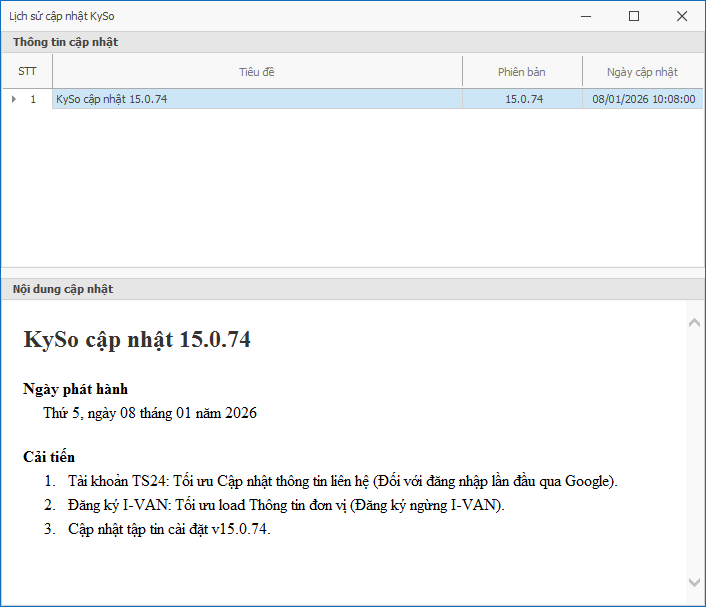Select the date cell '08/01/2026 10:08:00'

point(643,99)
